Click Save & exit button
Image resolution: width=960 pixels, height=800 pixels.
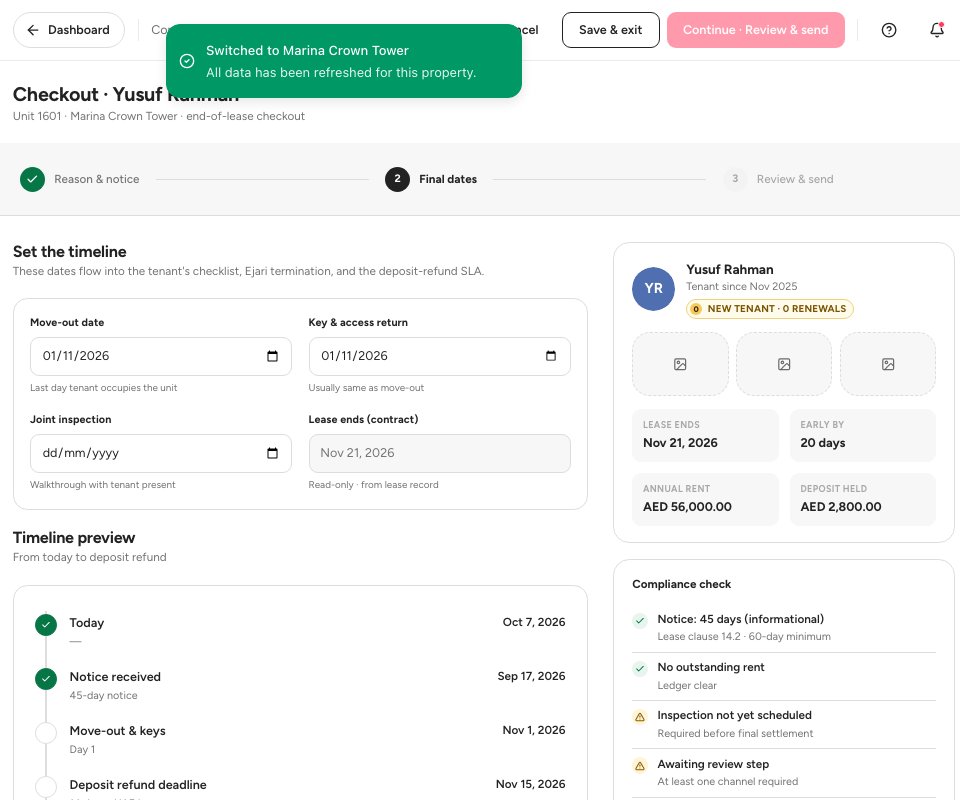610,30
